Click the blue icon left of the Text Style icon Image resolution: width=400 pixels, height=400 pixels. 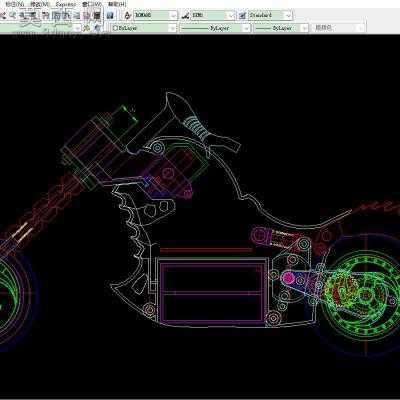point(111,15)
